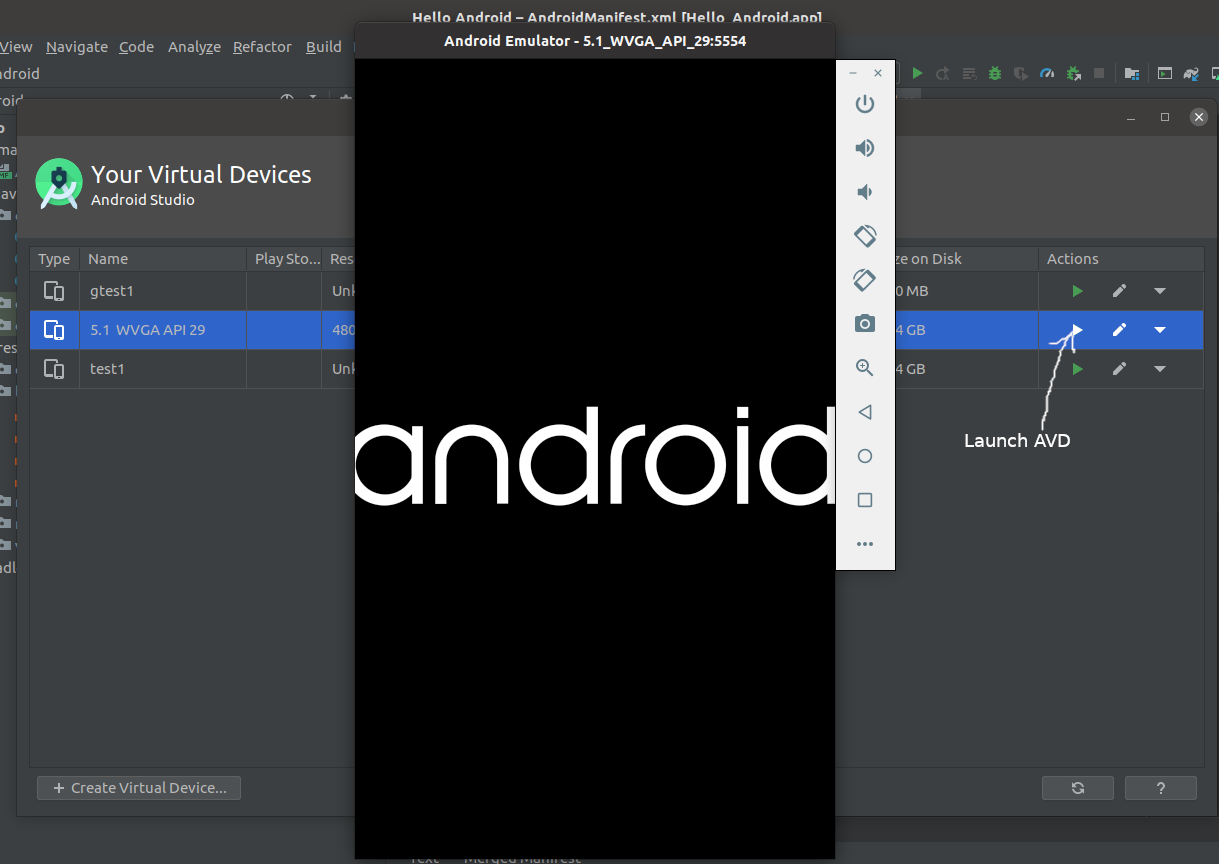This screenshot has width=1219, height=864.
Task: Activate the emulator zoom magnifier icon
Action: point(865,368)
